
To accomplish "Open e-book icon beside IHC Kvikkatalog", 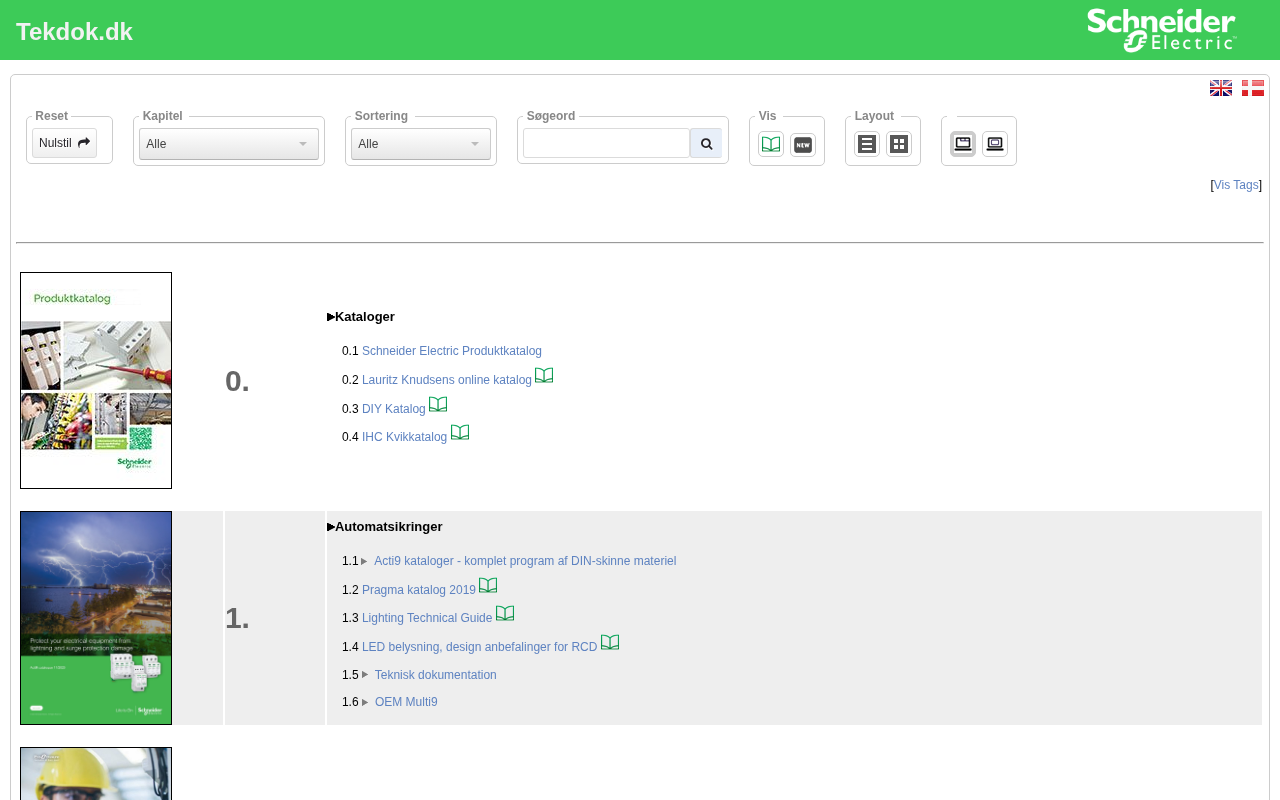I will point(460,433).
